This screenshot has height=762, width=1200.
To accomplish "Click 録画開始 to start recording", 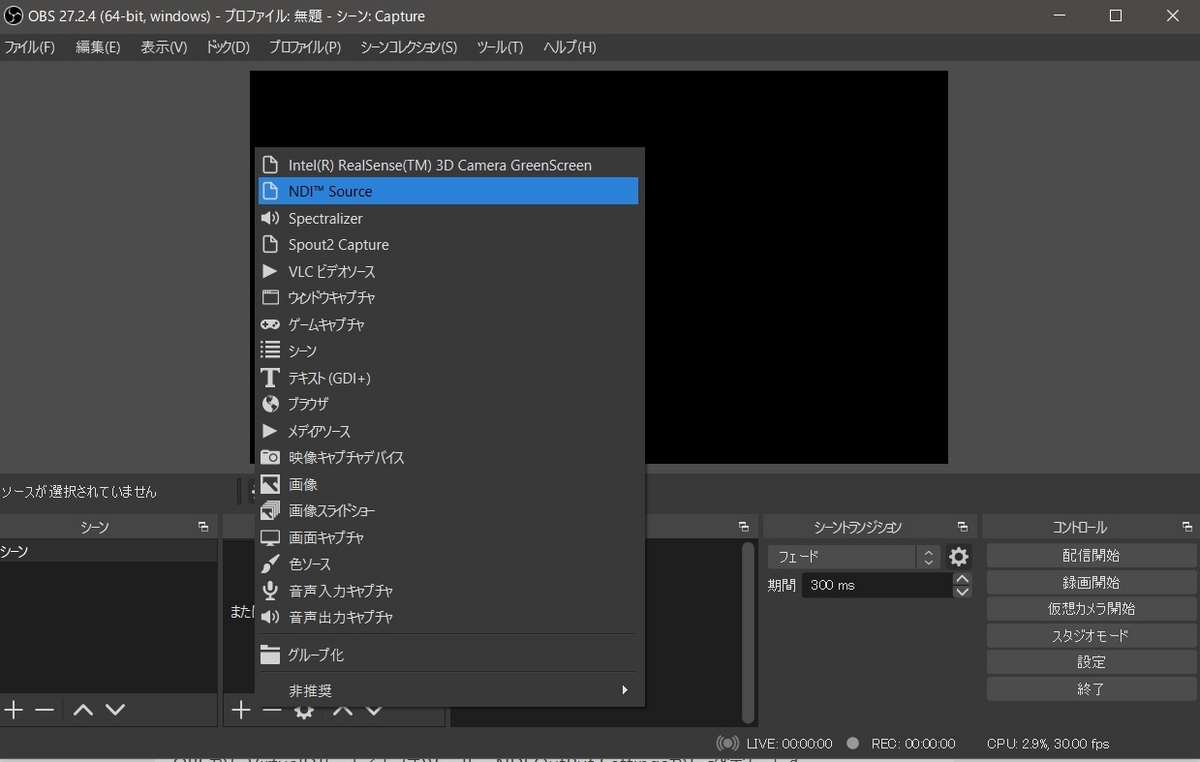I will pos(1091,582).
